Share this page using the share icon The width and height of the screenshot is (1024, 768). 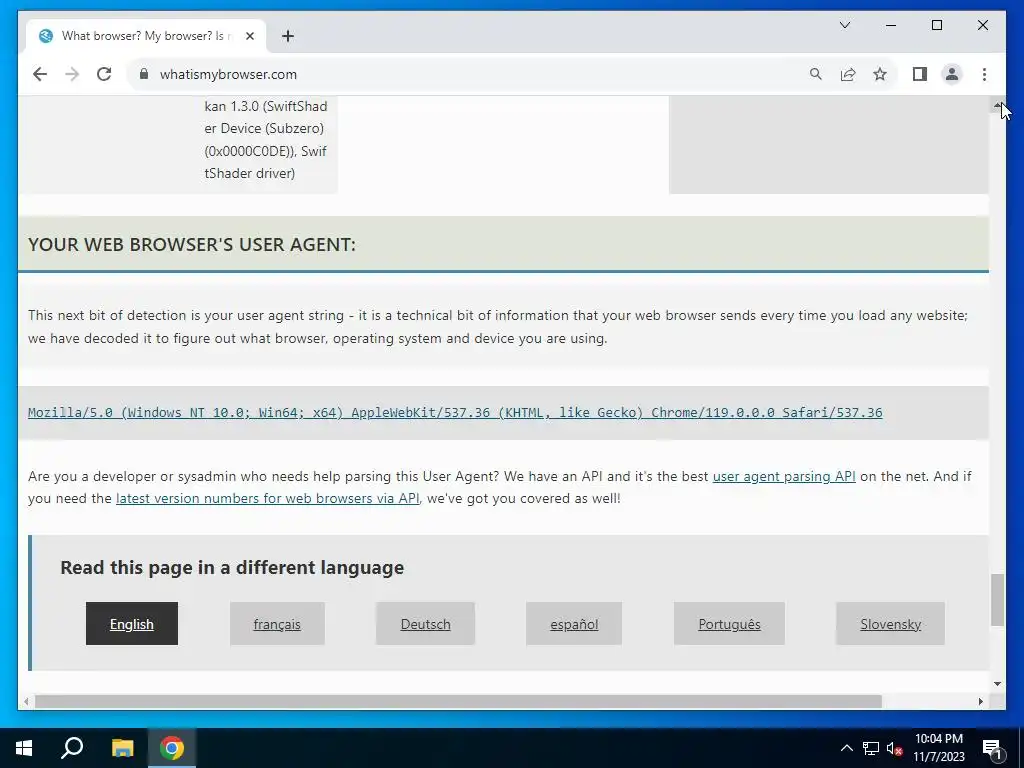[x=848, y=74]
